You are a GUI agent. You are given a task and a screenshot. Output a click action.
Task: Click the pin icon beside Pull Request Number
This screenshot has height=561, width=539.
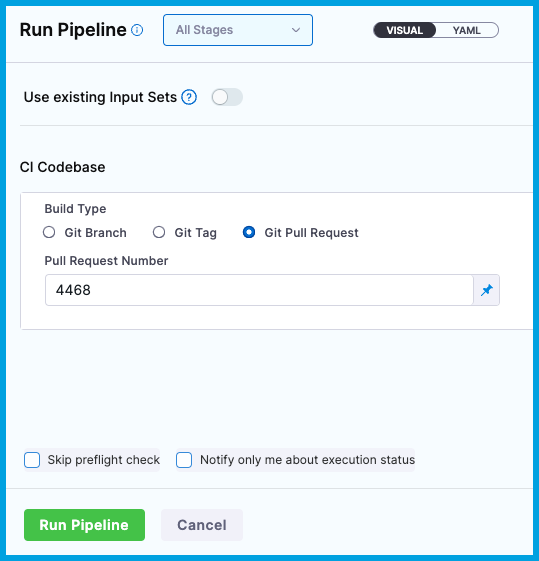pos(486,290)
